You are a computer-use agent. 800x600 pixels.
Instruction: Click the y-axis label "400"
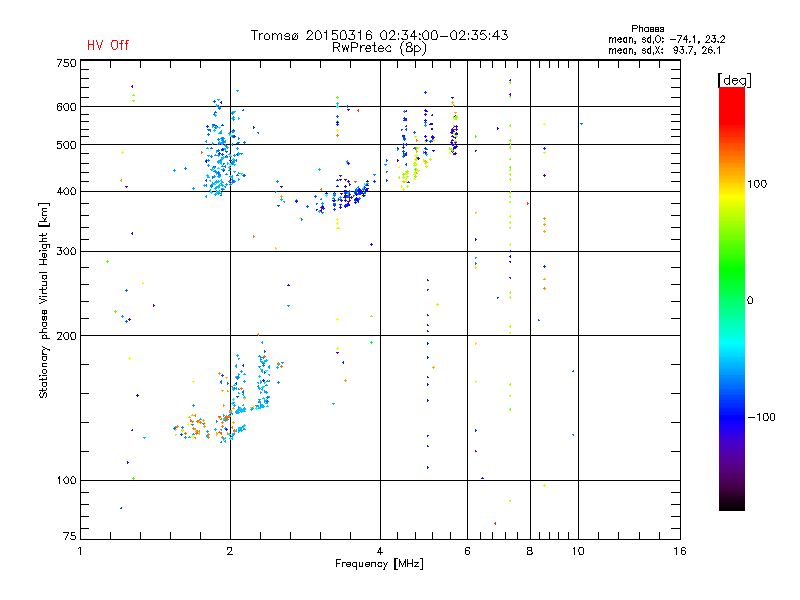coord(66,191)
